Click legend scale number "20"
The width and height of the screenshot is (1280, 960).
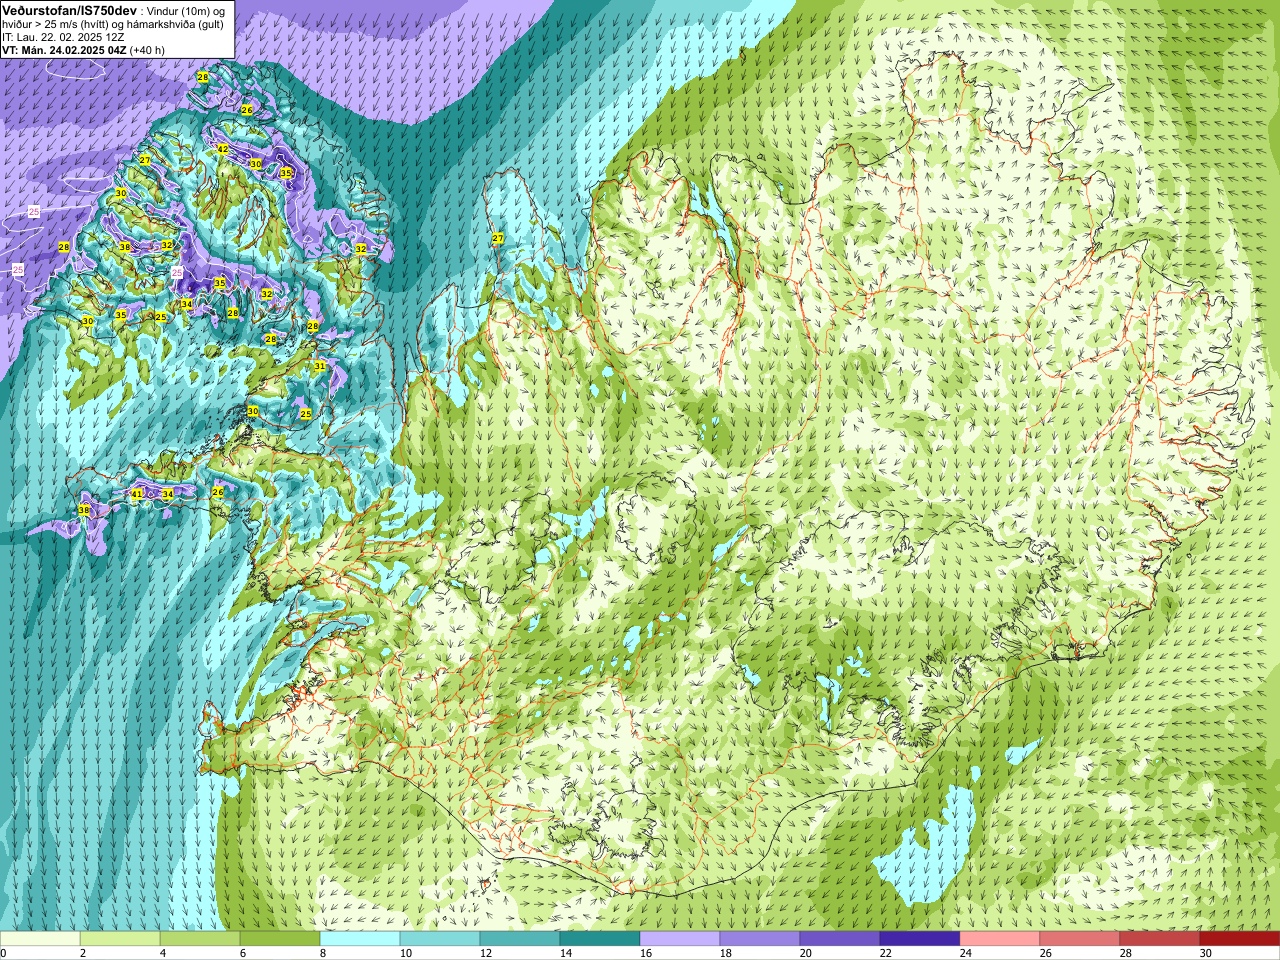click(x=806, y=953)
